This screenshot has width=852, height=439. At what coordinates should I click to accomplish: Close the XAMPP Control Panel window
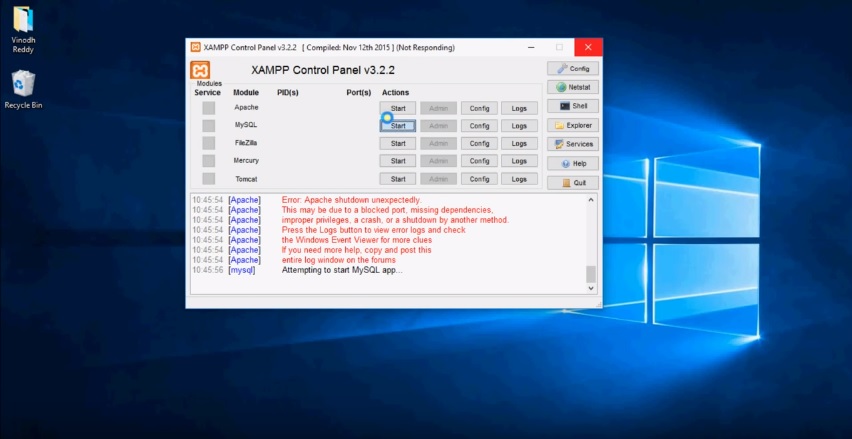tap(588, 47)
